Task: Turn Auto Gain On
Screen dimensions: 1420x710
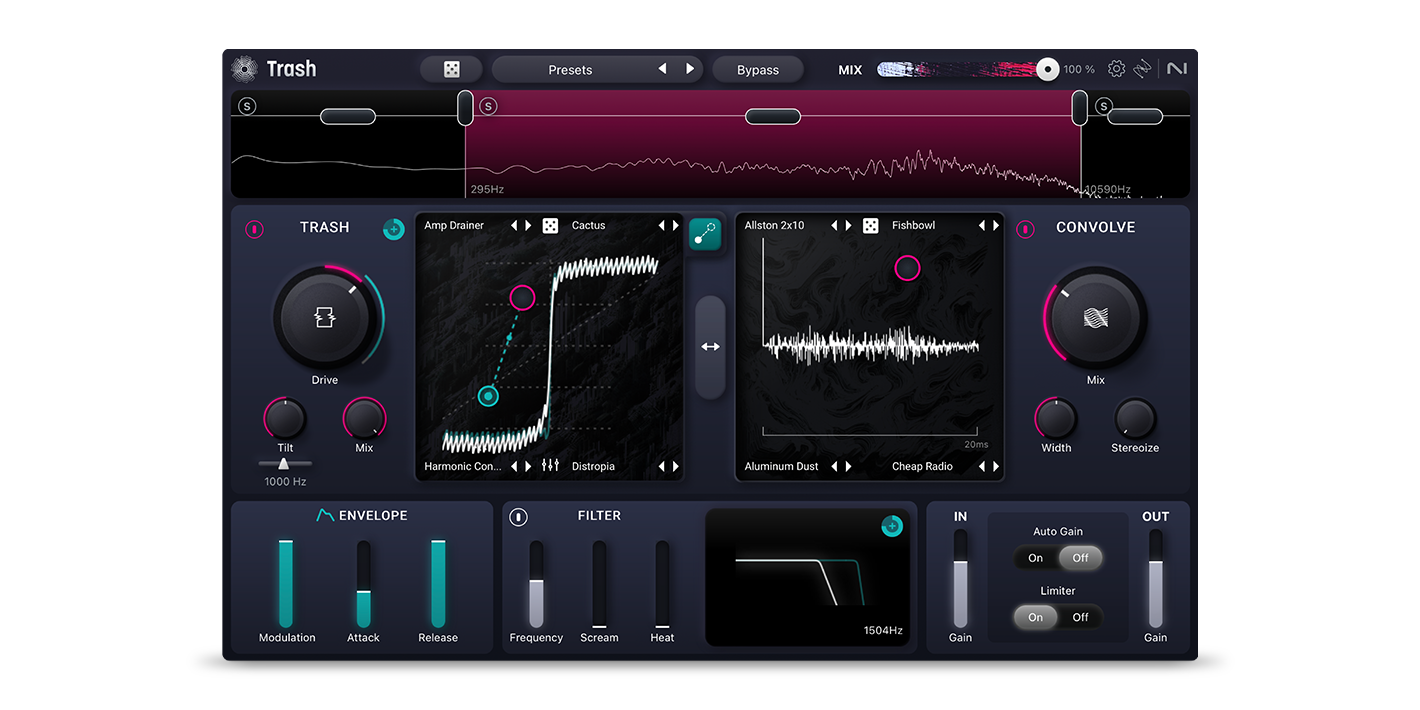Action: point(1036,558)
